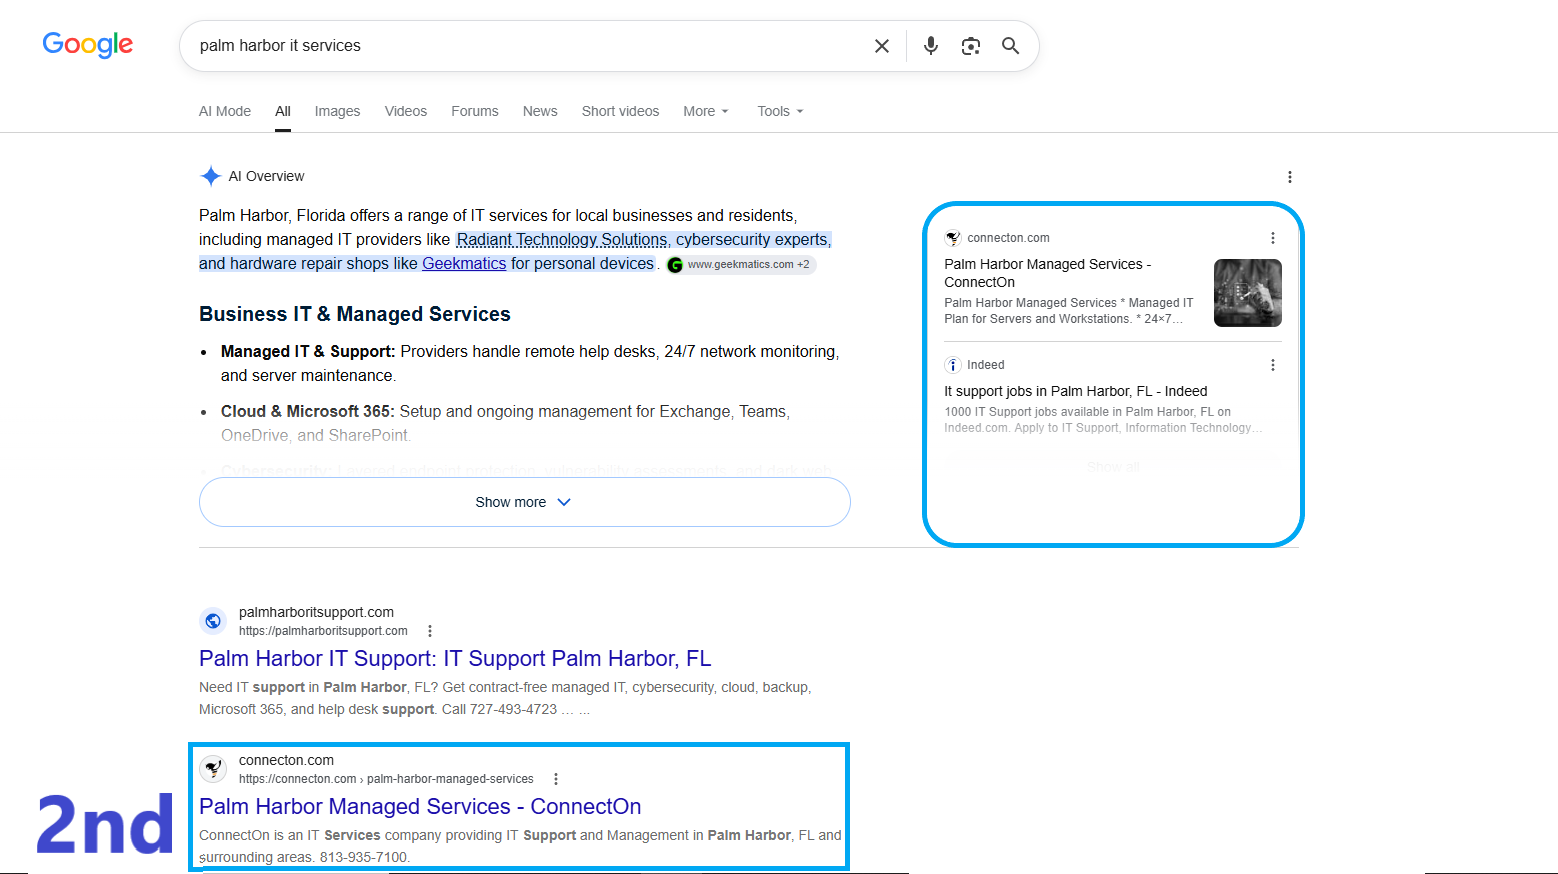The height and width of the screenshot is (874, 1558).
Task: Select the All results tab
Action: pos(283,111)
